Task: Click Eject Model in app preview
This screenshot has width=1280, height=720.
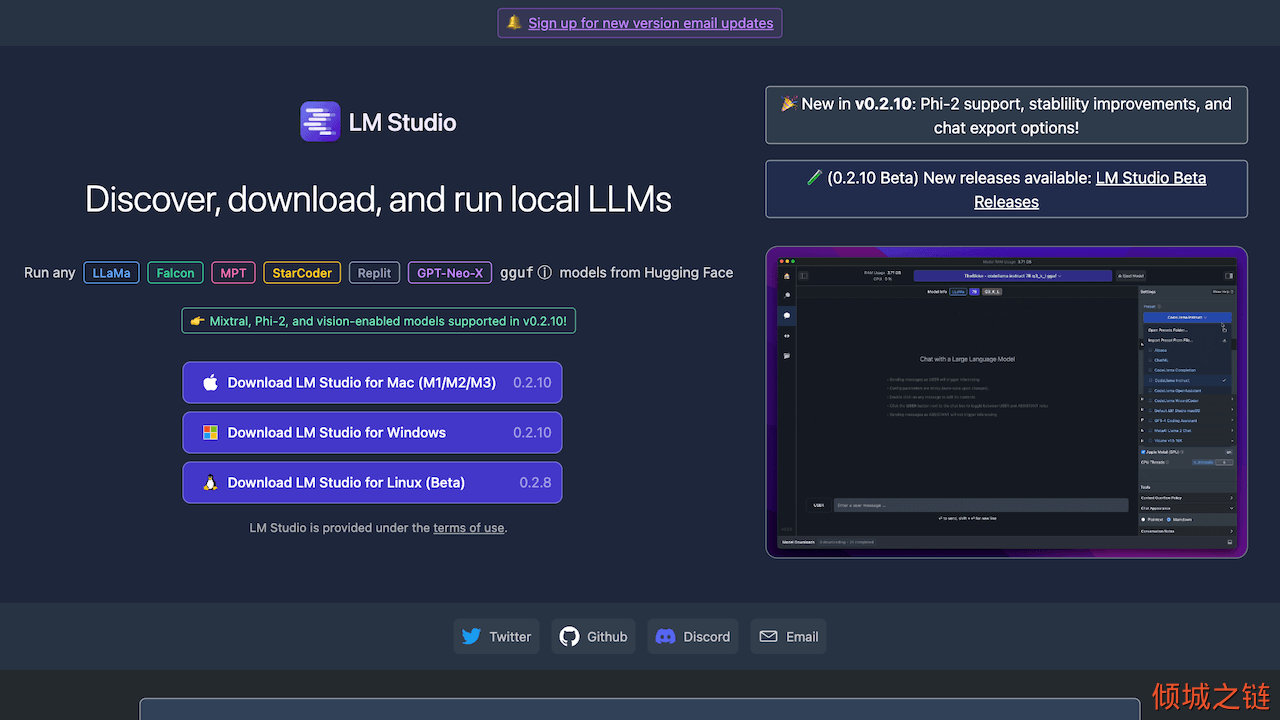Action: (1132, 276)
